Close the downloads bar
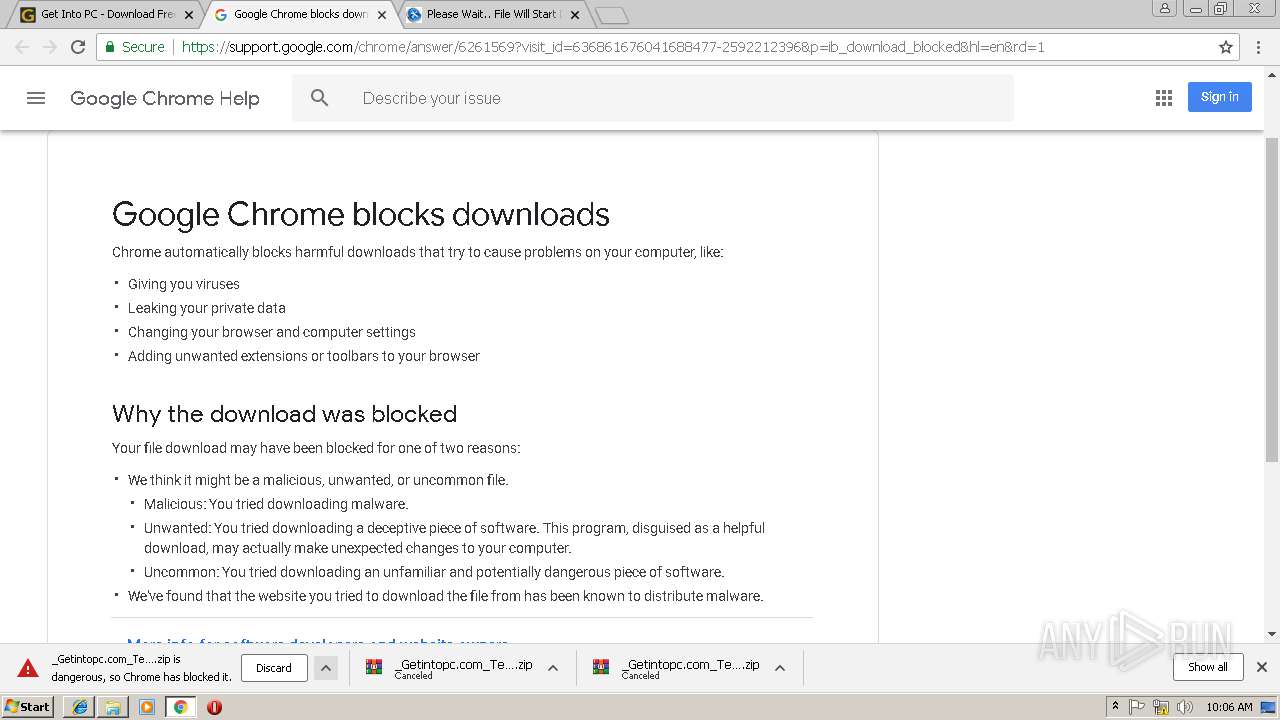The height and width of the screenshot is (720, 1280). coord(1262,667)
